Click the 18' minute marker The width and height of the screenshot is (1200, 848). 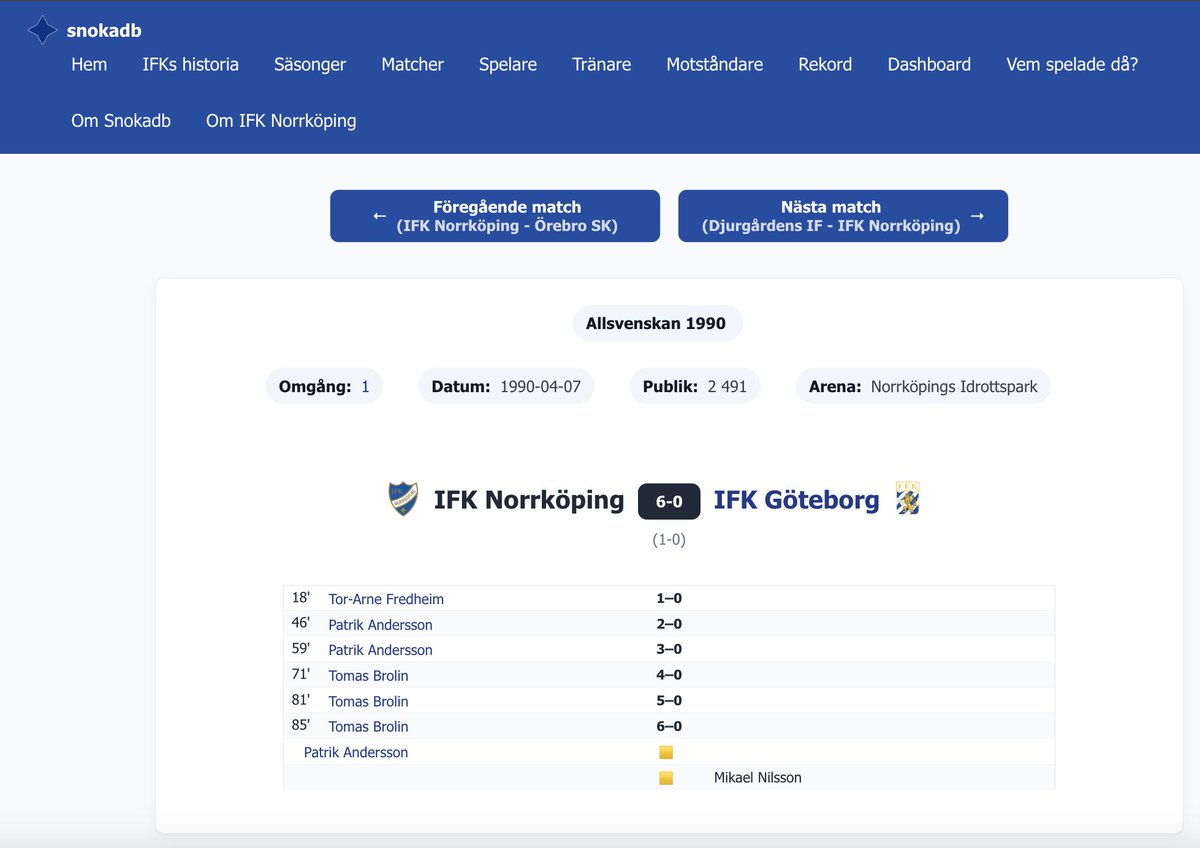click(301, 598)
